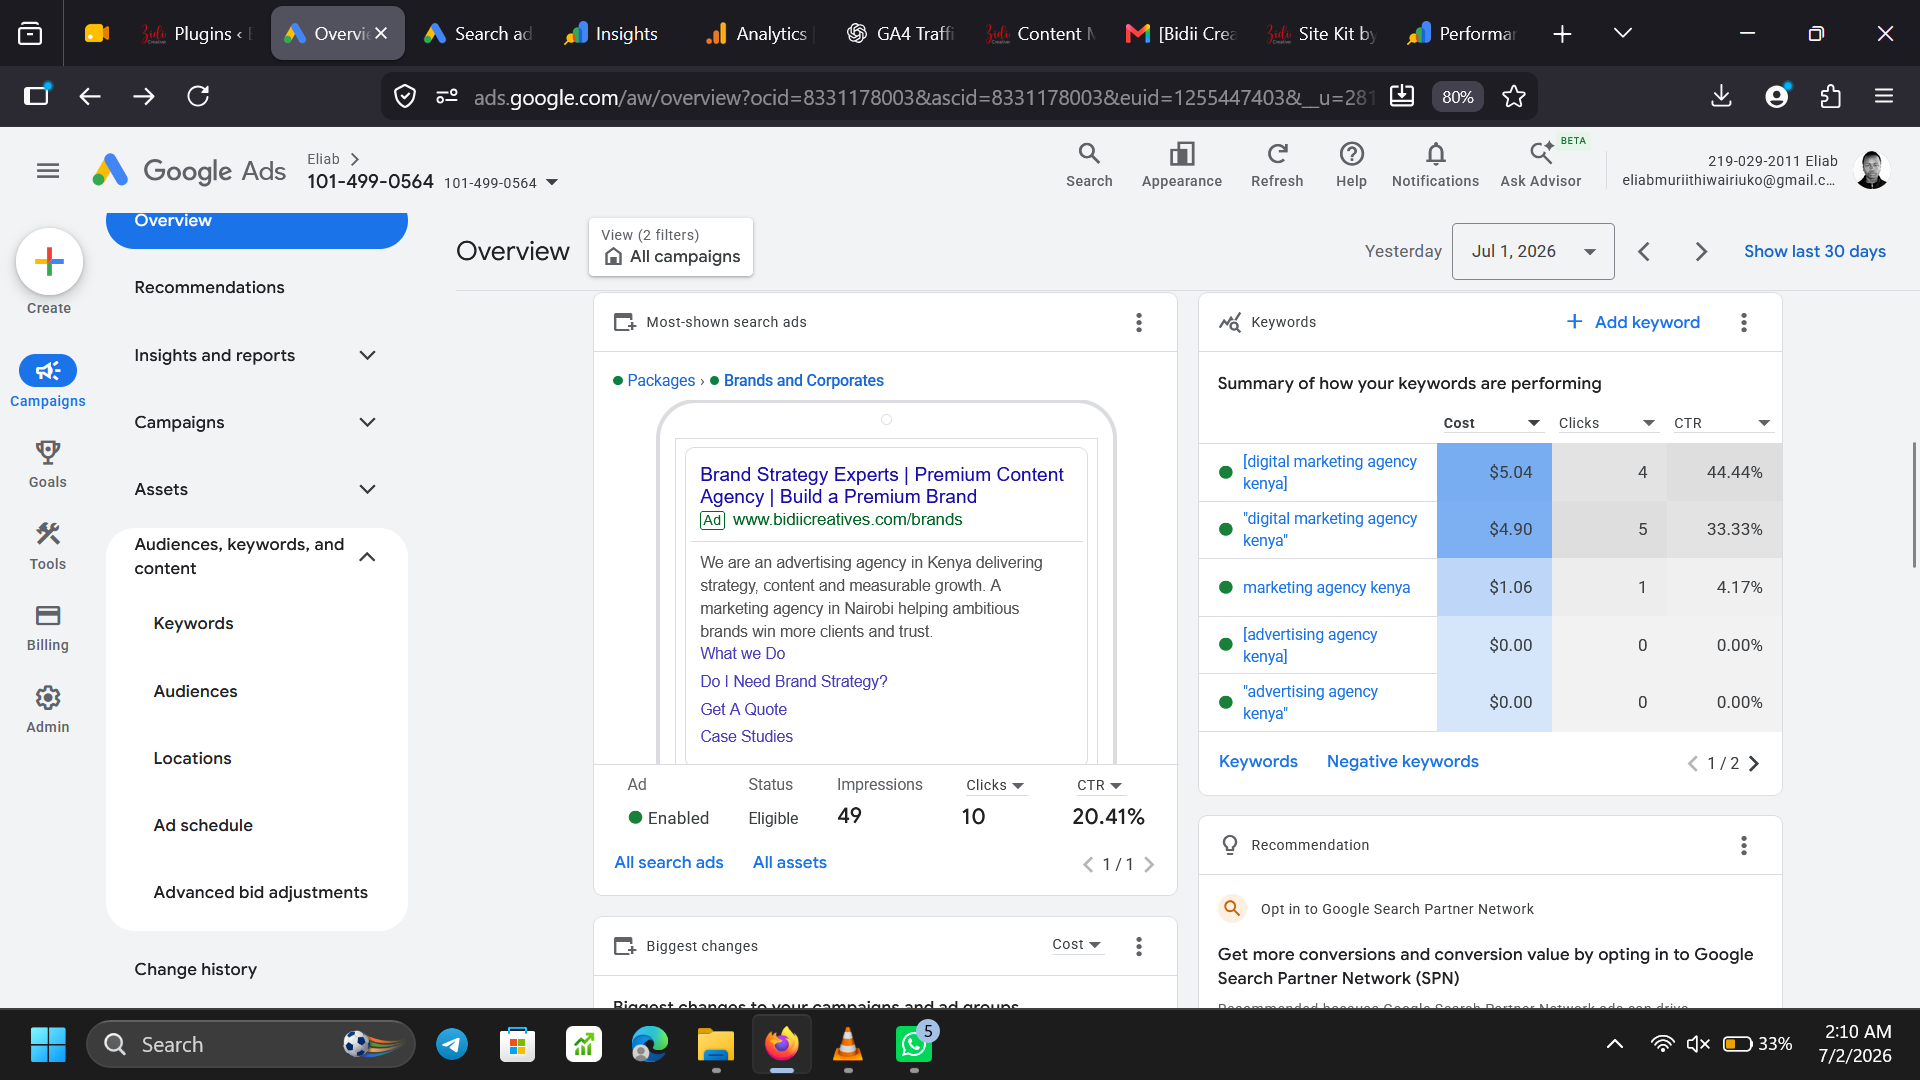This screenshot has width=1920, height=1080.
Task: Open browser extensions puzzle icon
Action: pyautogui.click(x=1830, y=96)
